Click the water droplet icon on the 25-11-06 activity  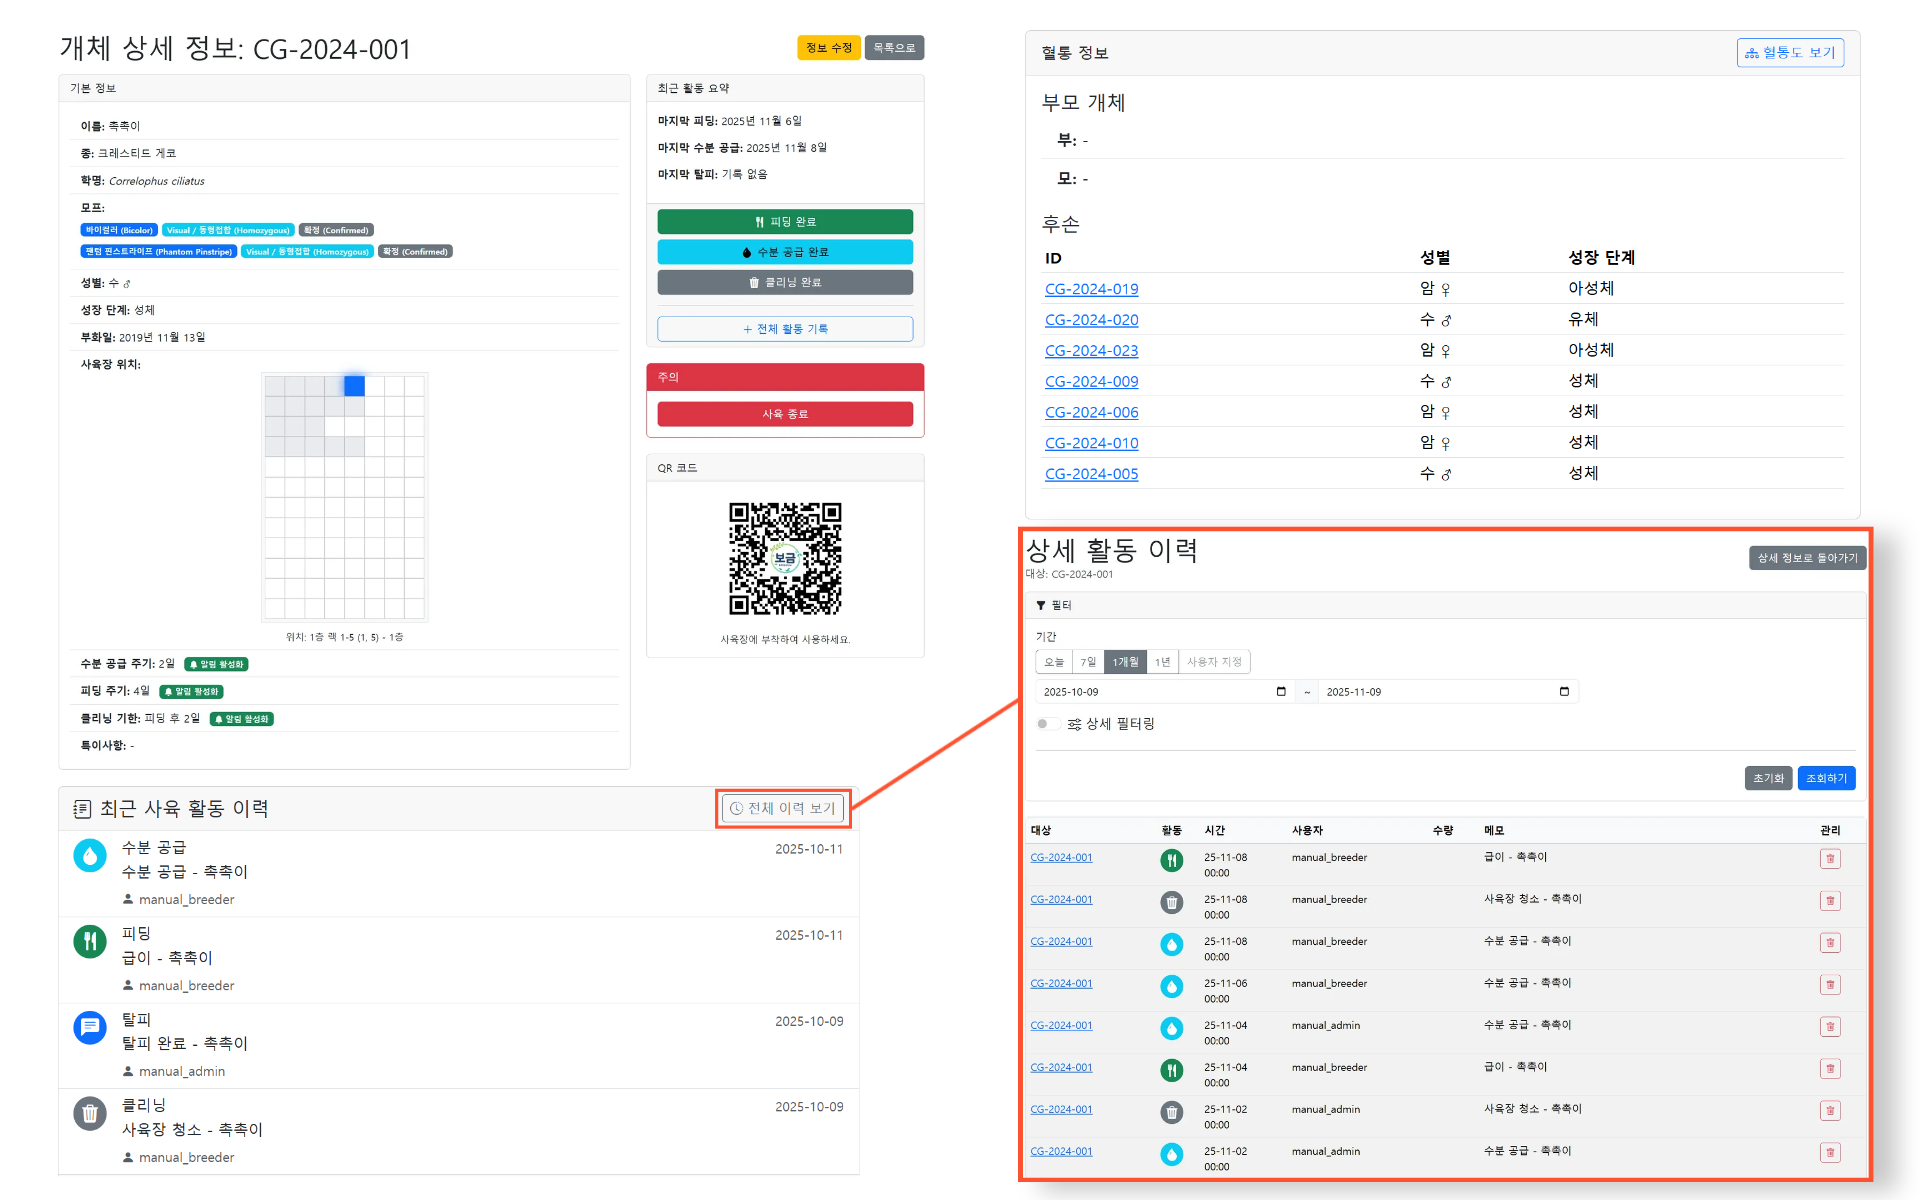point(1171,984)
